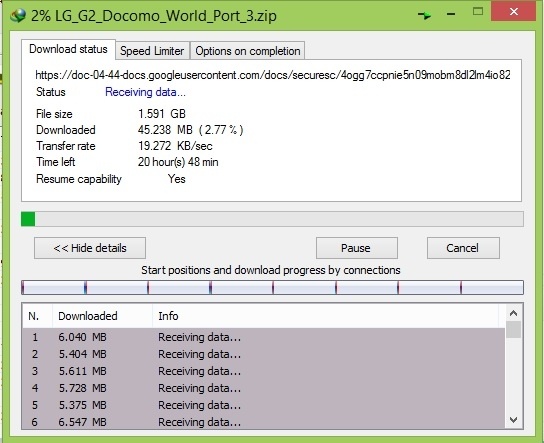Switch to the Speed Limiter tab
The height and width of the screenshot is (443, 544).
coord(152,51)
